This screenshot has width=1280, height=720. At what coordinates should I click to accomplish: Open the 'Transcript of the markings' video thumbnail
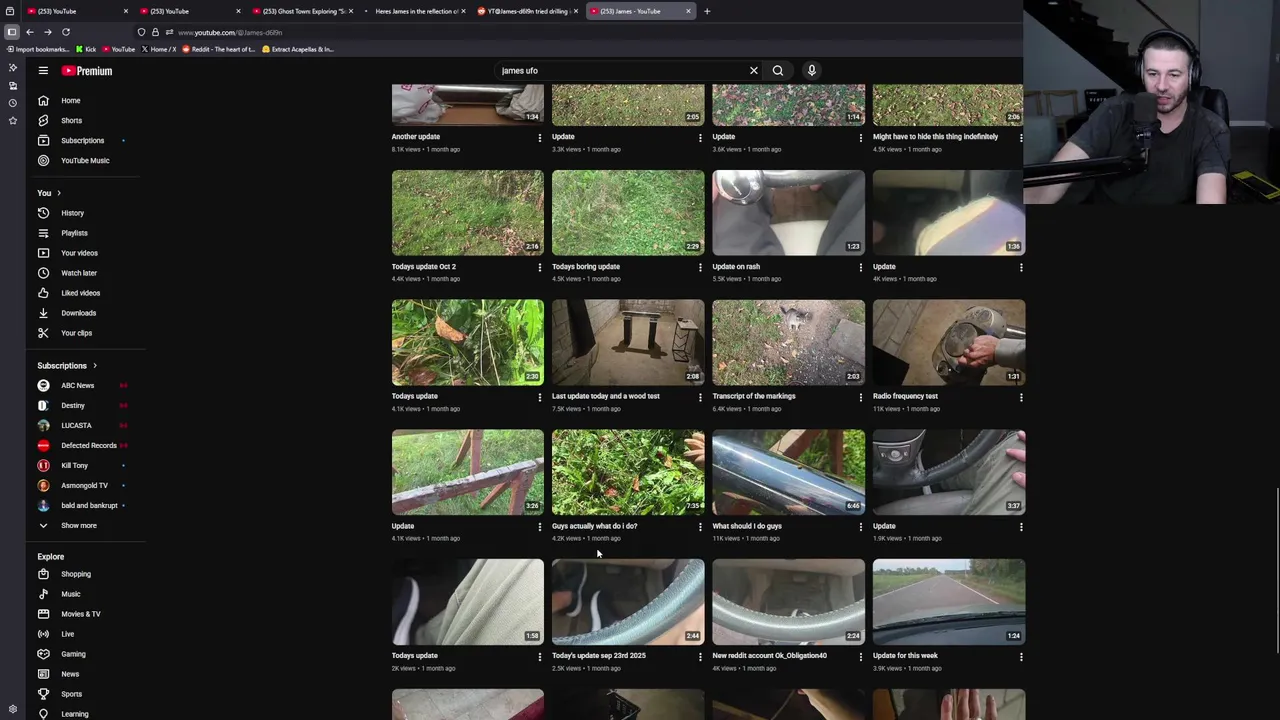click(x=788, y=342)
